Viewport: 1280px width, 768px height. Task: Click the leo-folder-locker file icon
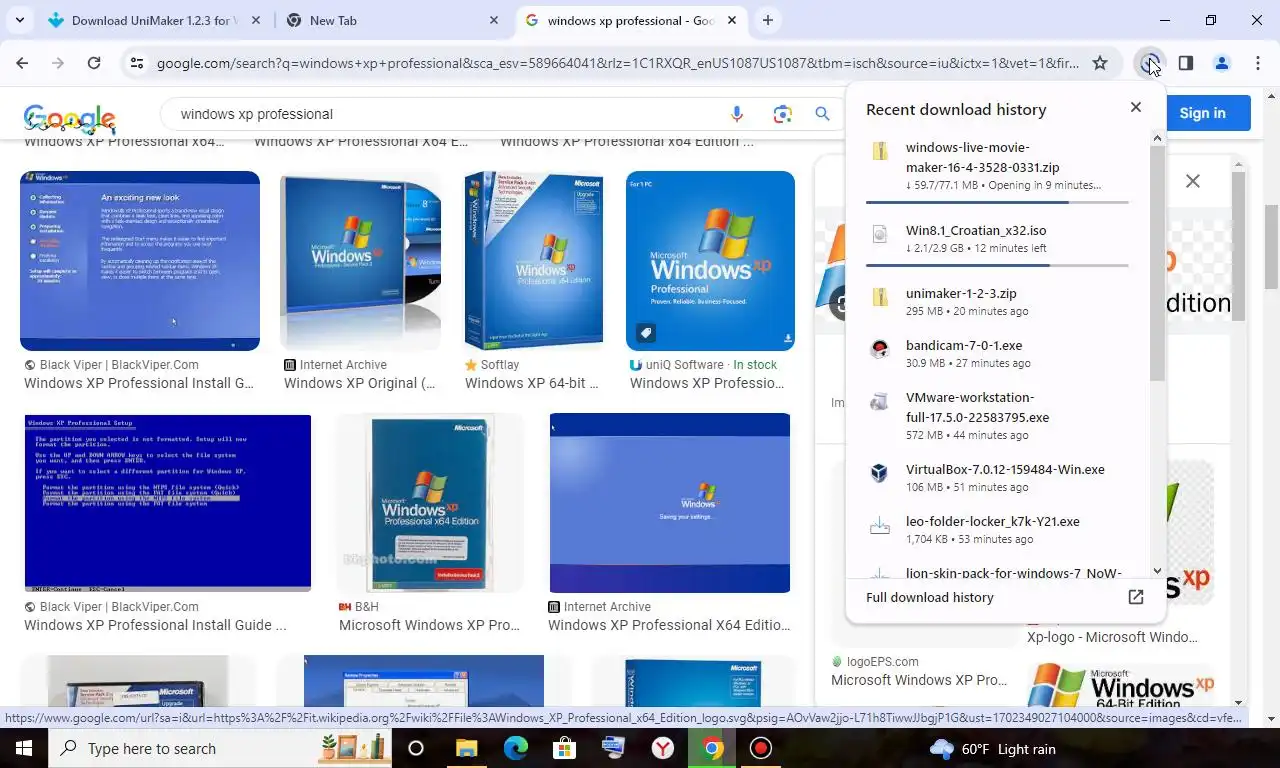tap(880, 524)
